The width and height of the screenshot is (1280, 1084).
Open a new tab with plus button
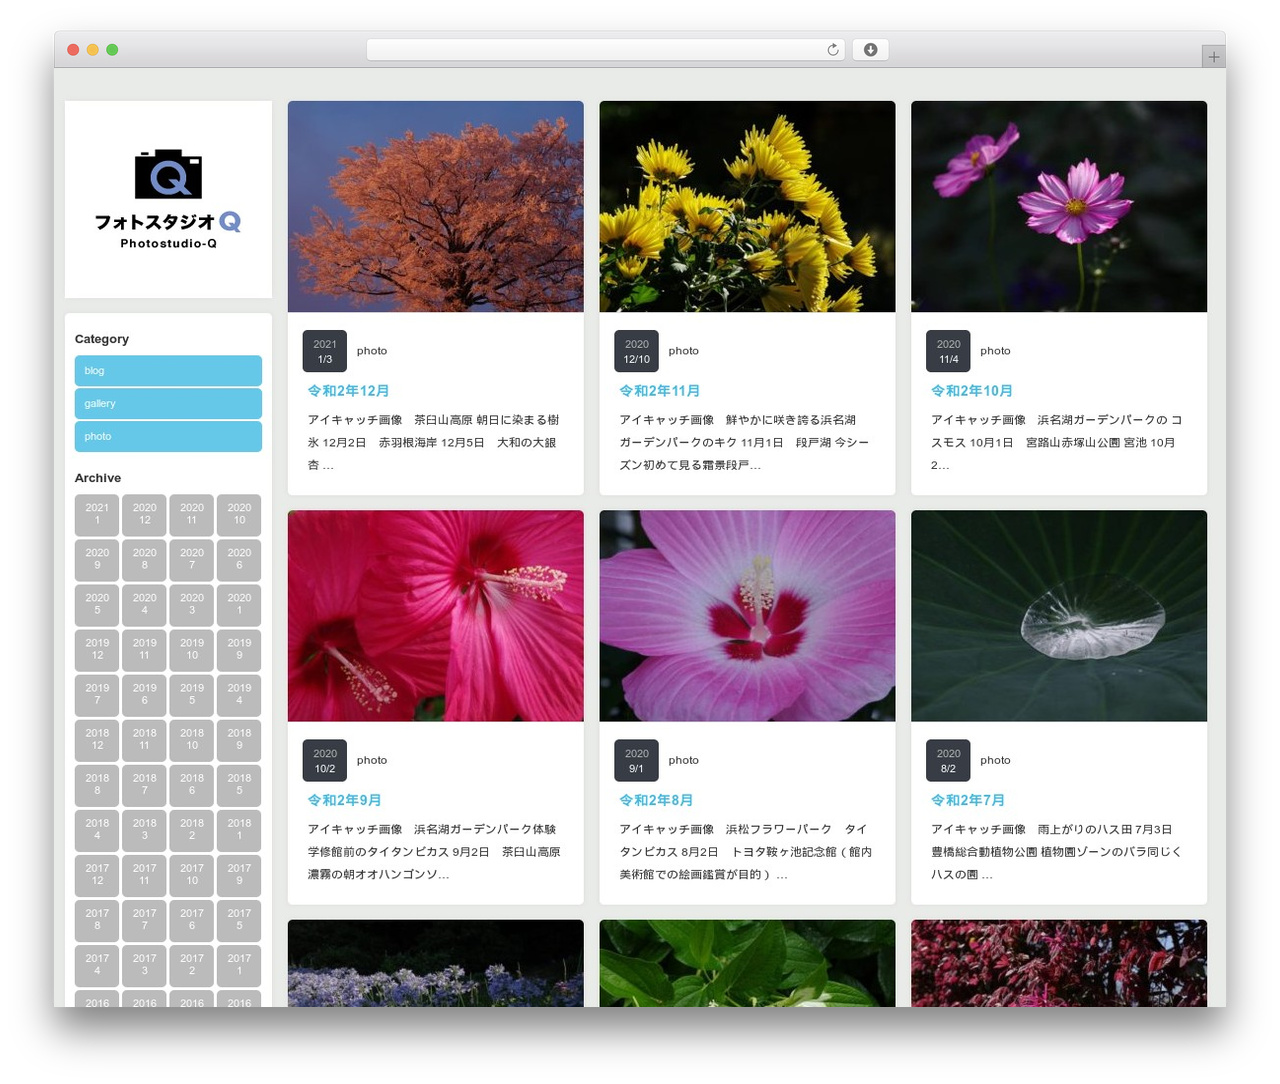[1213, 57]
